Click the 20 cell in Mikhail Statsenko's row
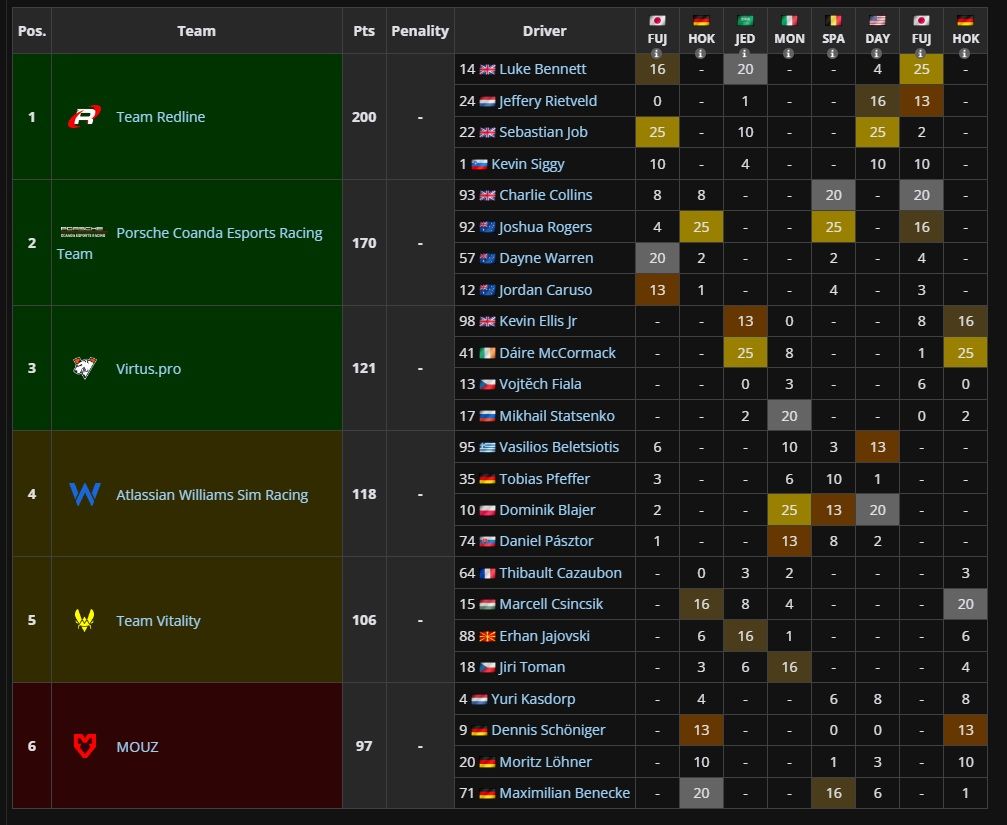 pyautogui.click(x=789, y=415)
